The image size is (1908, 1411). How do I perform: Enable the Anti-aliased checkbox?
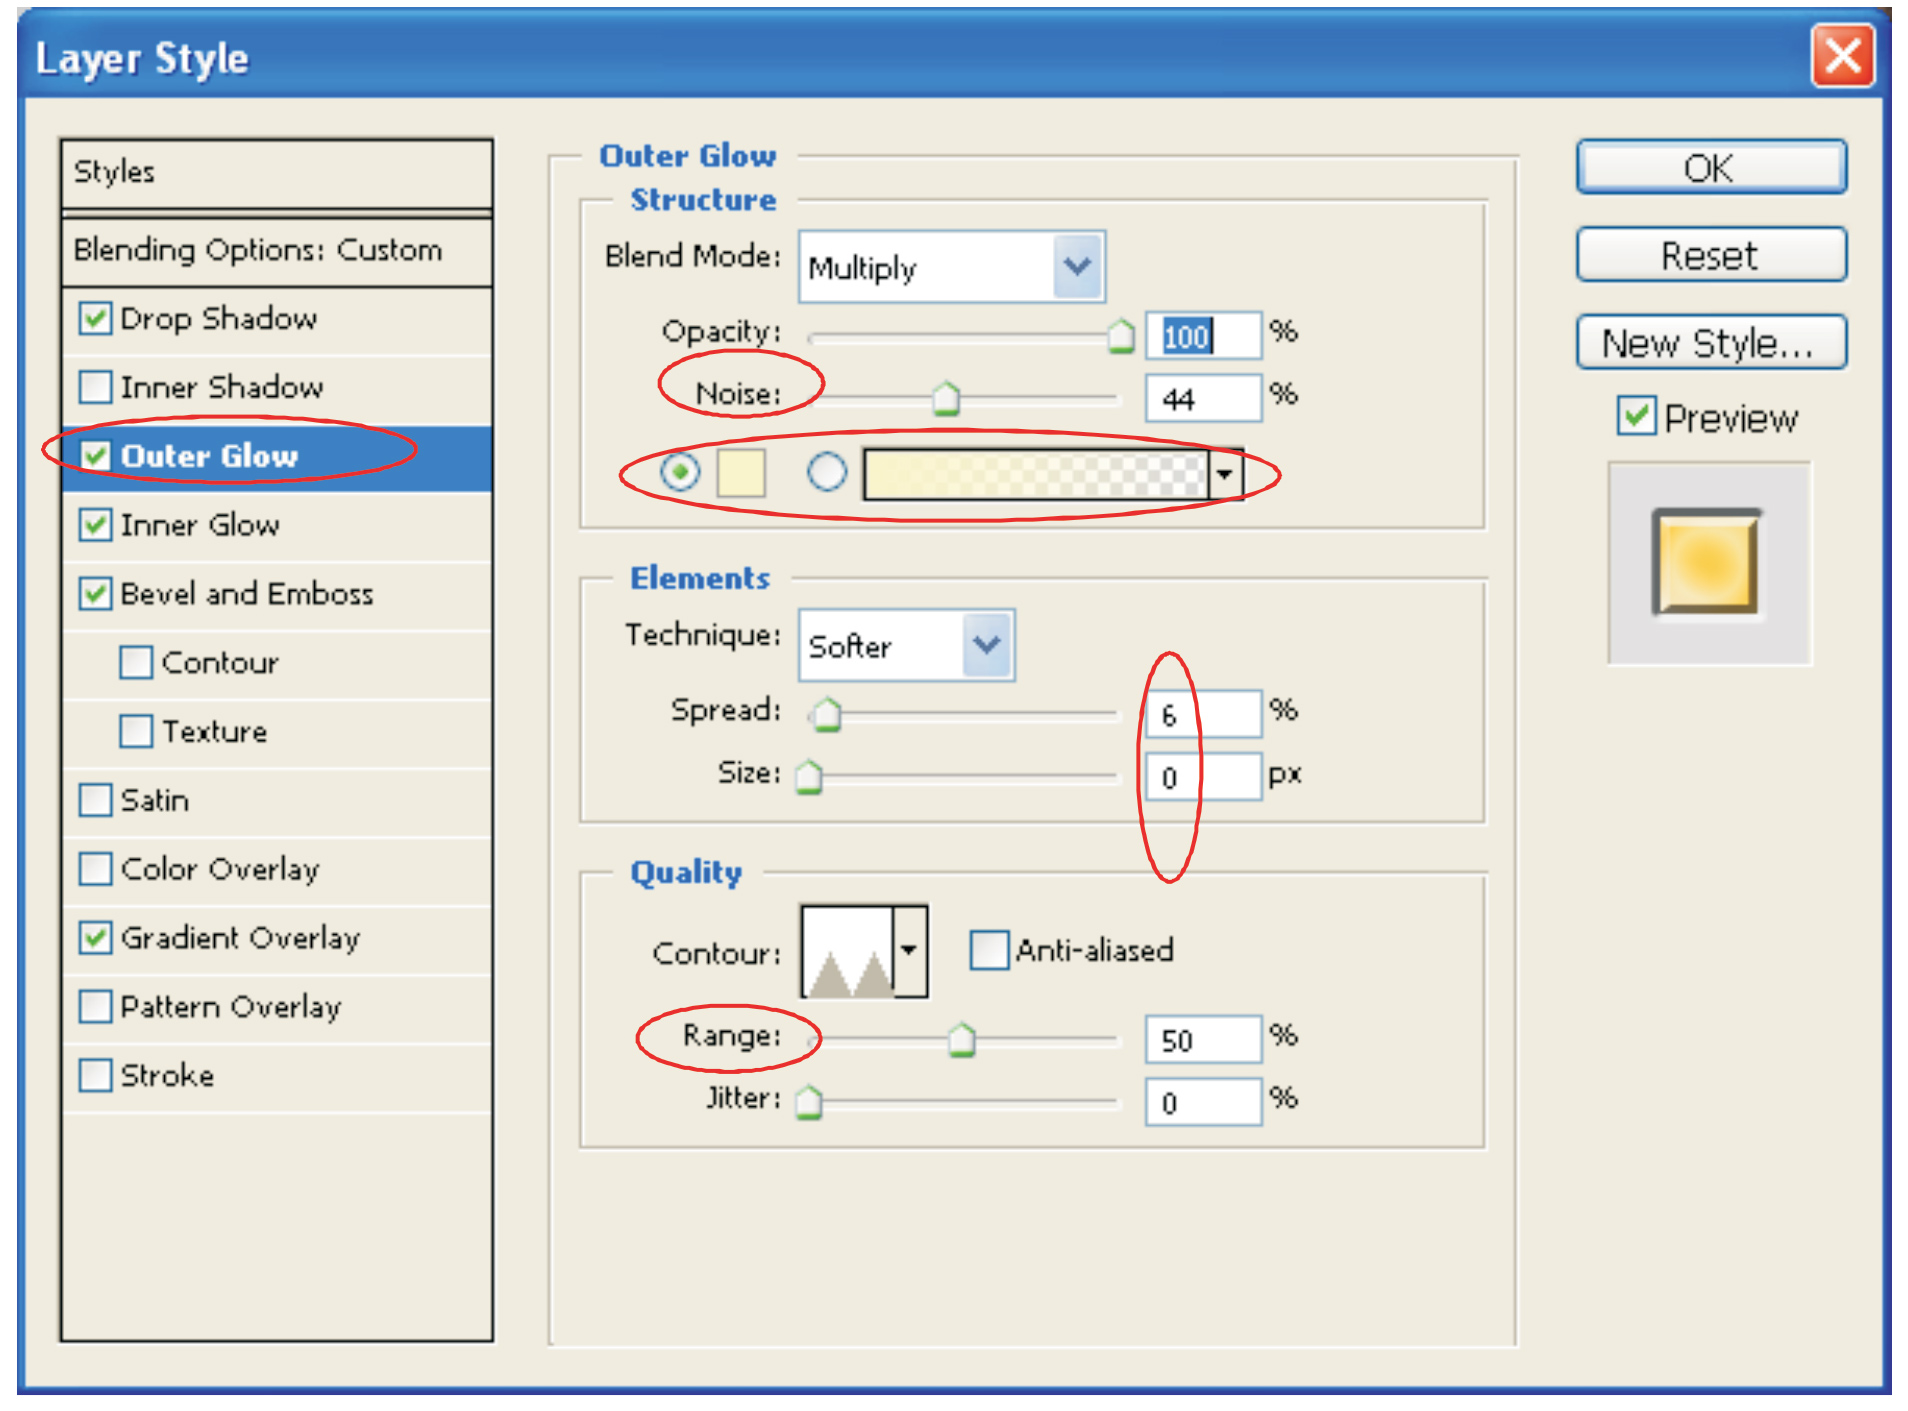pyautogui.click(x=988, y=950)
